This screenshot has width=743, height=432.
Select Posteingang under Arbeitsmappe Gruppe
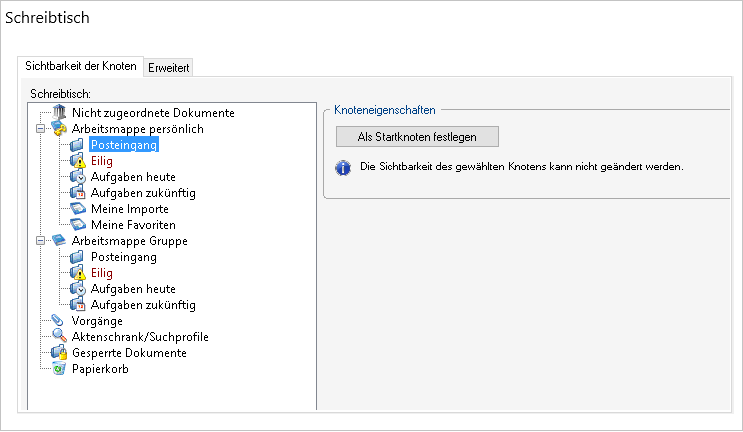coord(124,257)
